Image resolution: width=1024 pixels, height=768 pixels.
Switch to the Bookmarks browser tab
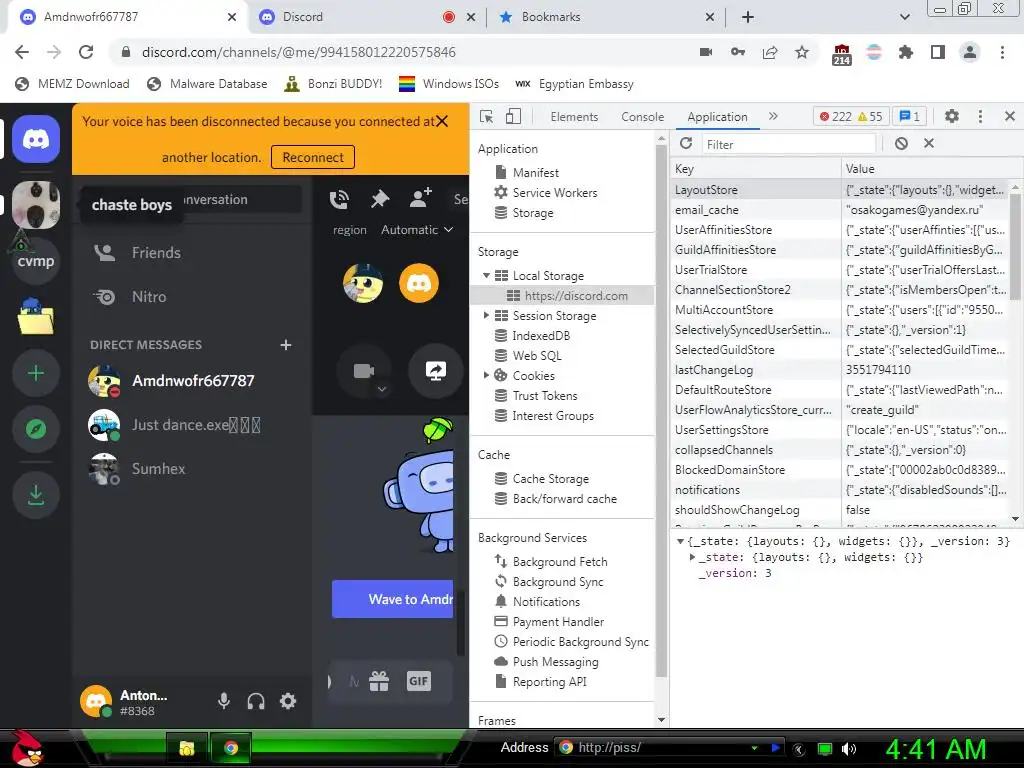[x=605, y=17]
